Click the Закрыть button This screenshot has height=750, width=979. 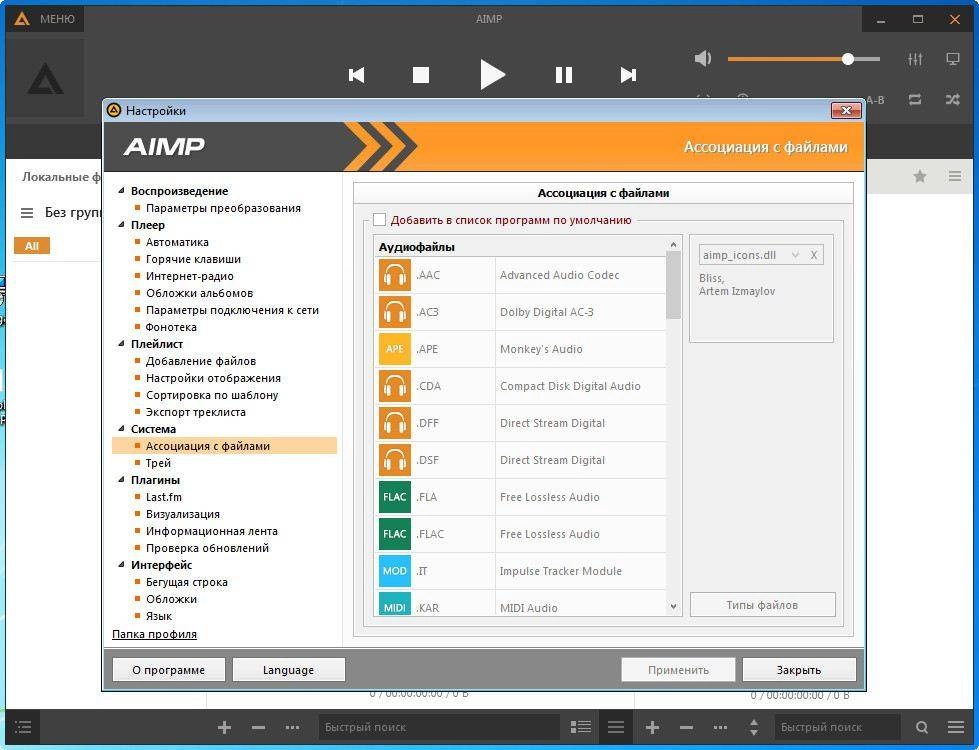pos(799,669)
